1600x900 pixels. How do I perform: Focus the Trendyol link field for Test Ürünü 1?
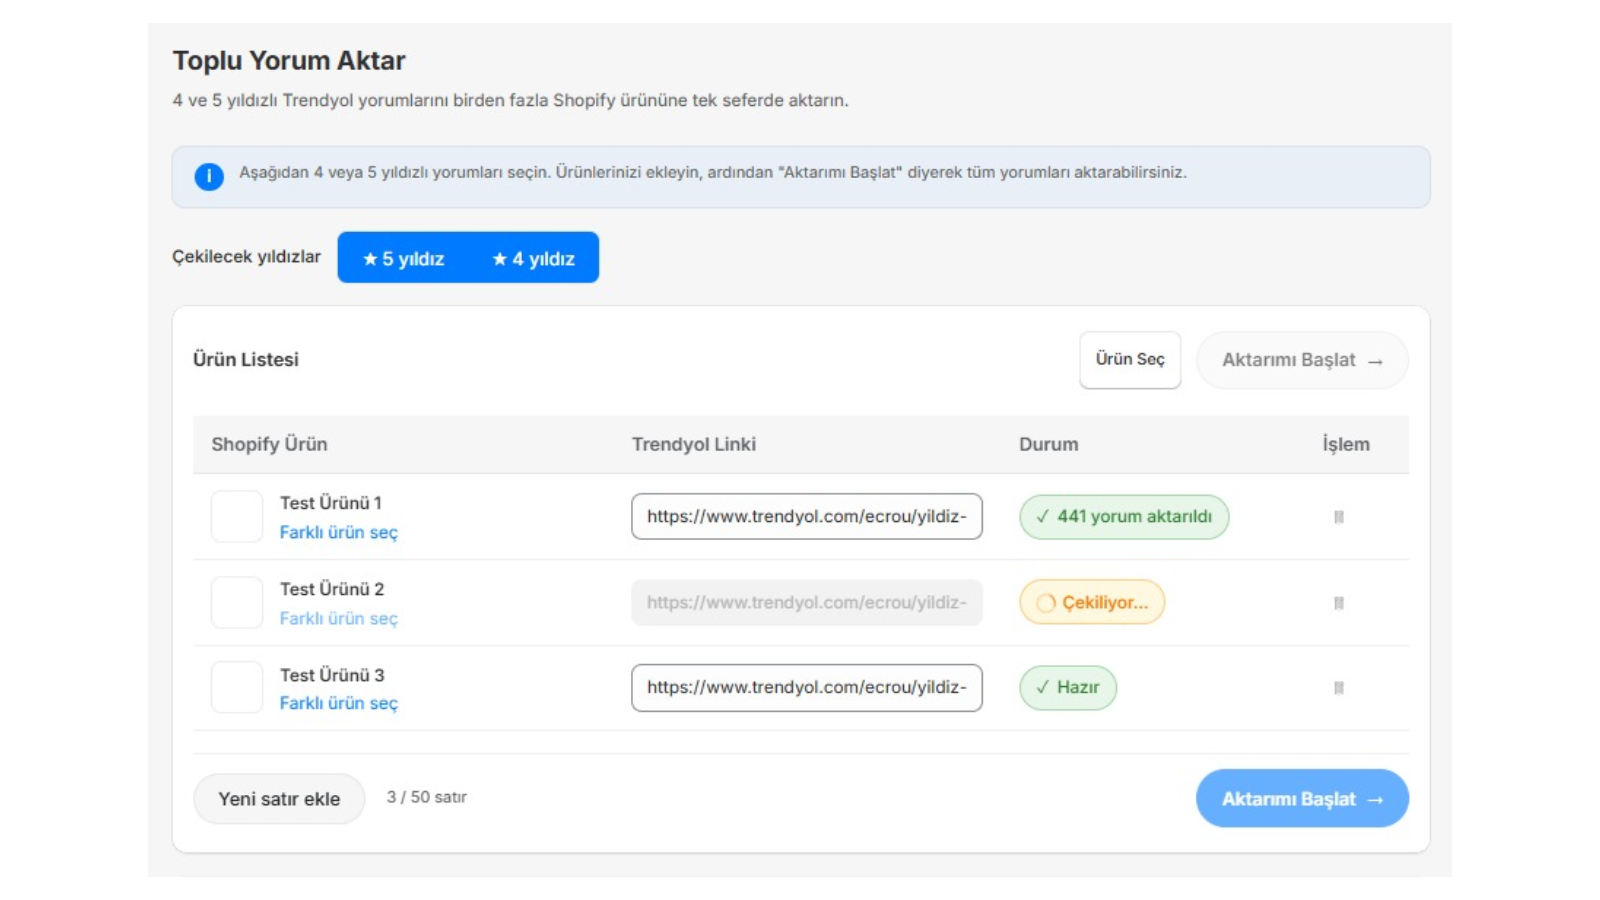(806, 517)
